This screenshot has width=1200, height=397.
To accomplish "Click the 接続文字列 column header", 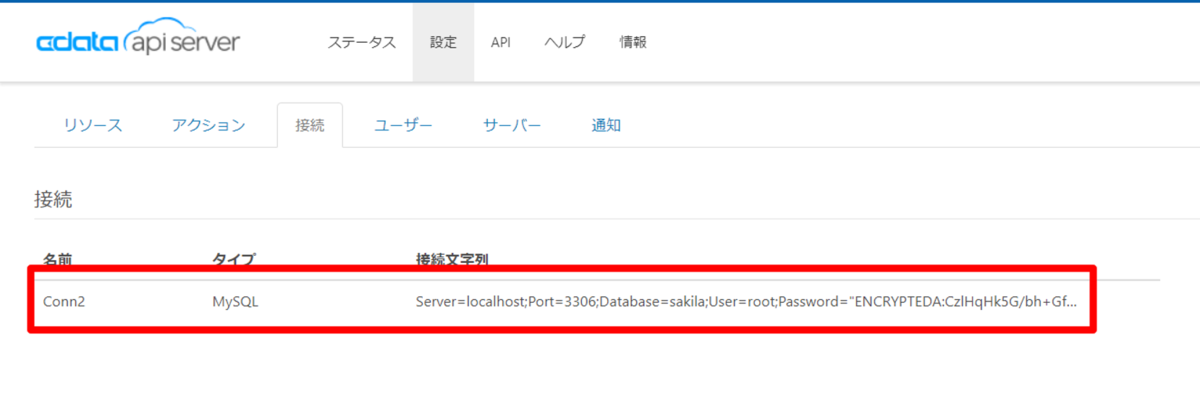I will pos(452,259).
